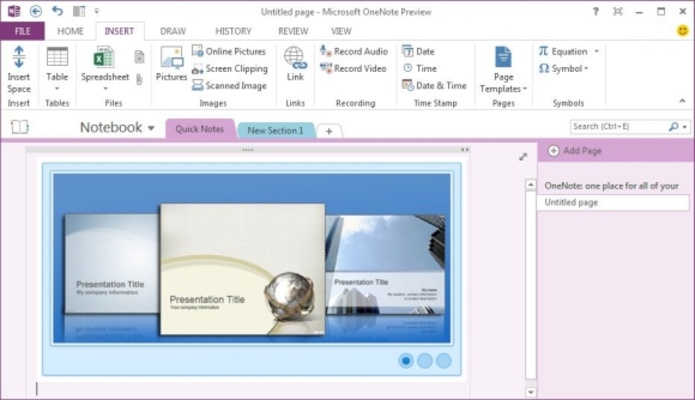Screen dimensions: 695x400
Task: Open the FILE tab
Action: point(23,31)
